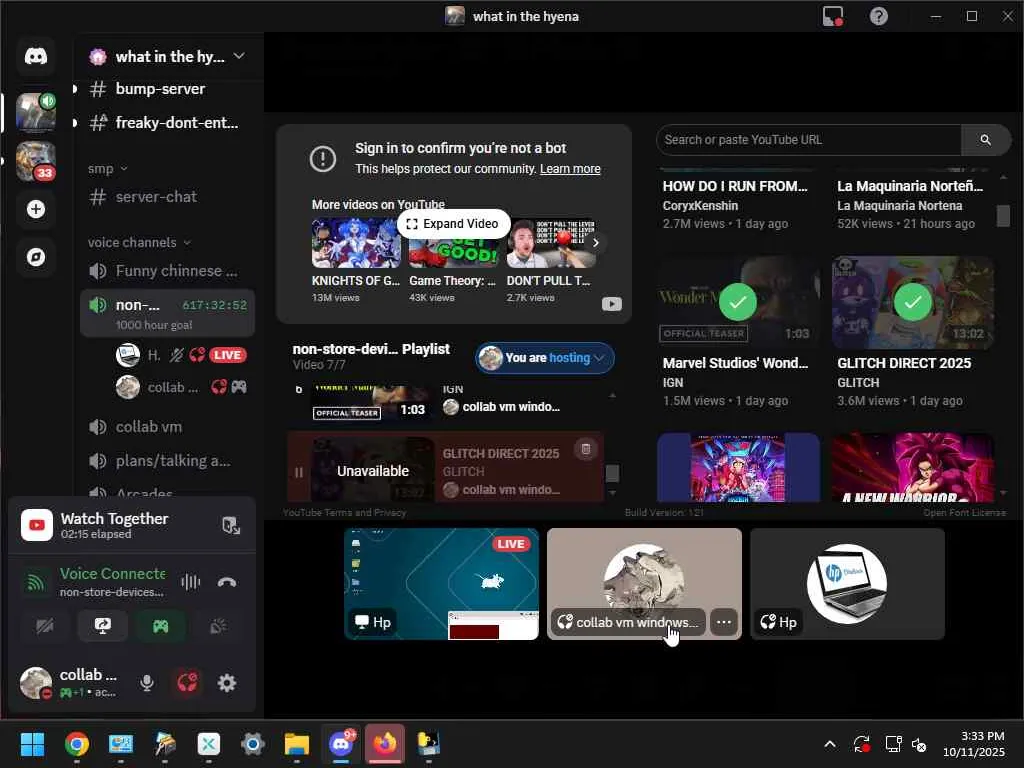The height and width of the screenshot is (768, 1024).
Task: Toggle deafen headphones button
Action: 187,683
